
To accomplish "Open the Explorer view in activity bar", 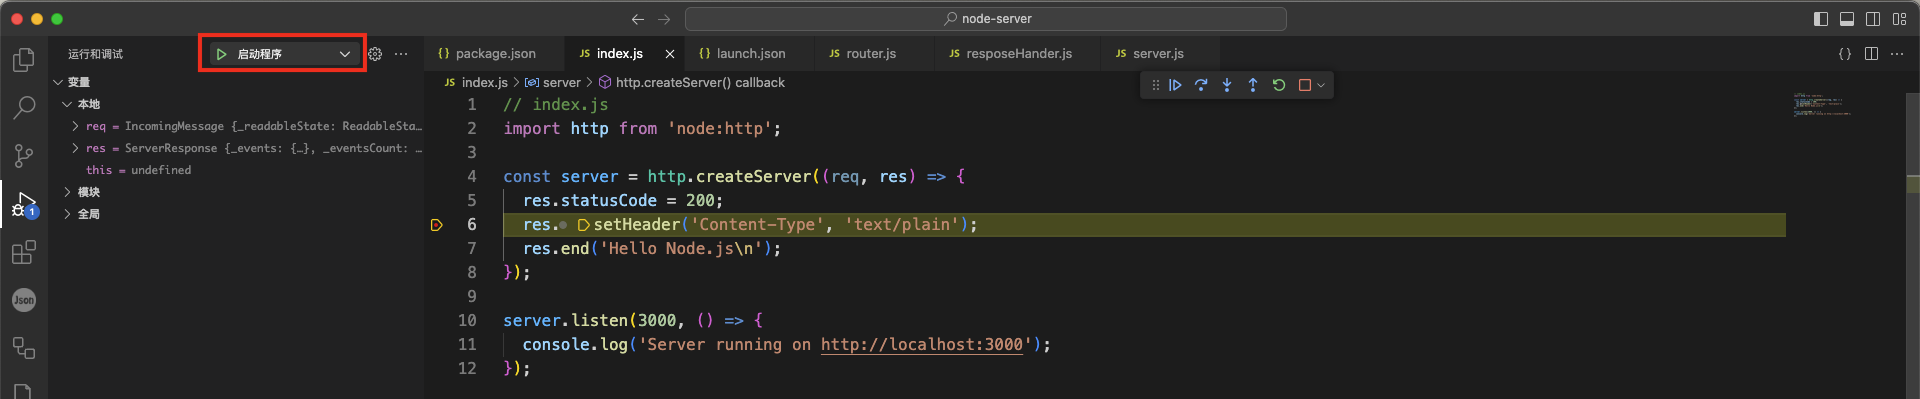I will [x=24, y=60].
